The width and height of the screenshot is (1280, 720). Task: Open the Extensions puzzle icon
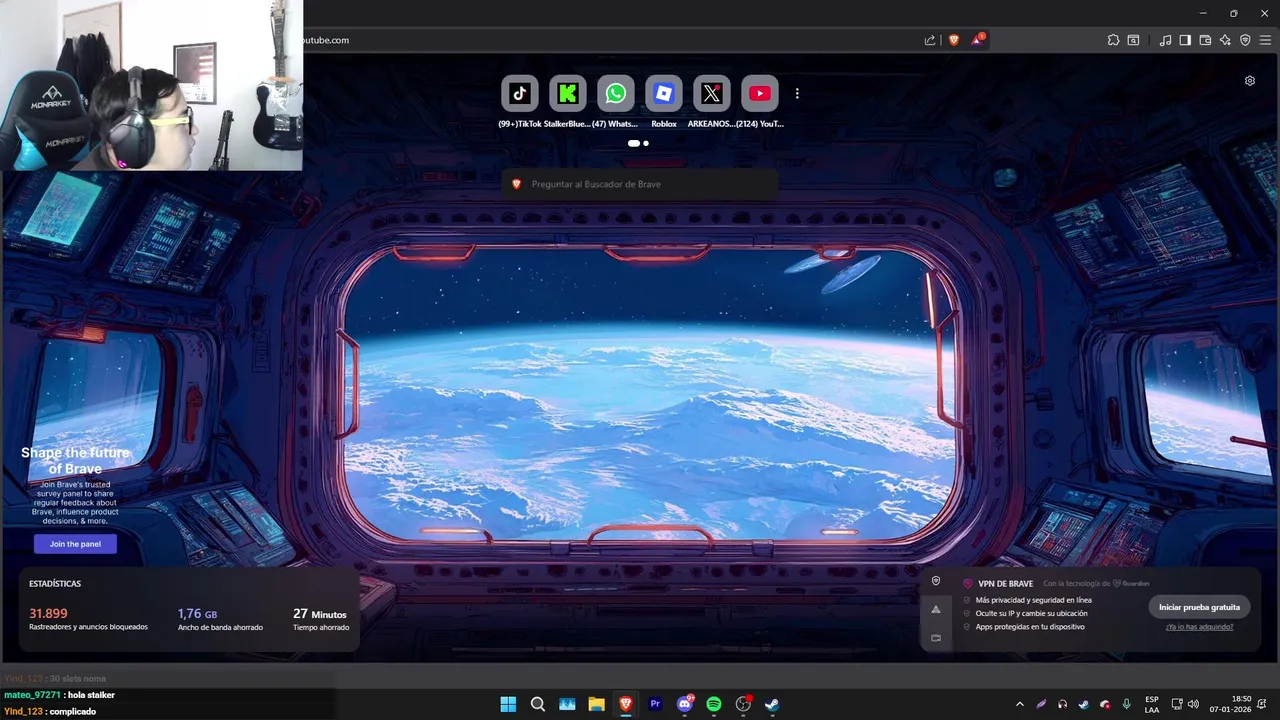[1113, 40]
